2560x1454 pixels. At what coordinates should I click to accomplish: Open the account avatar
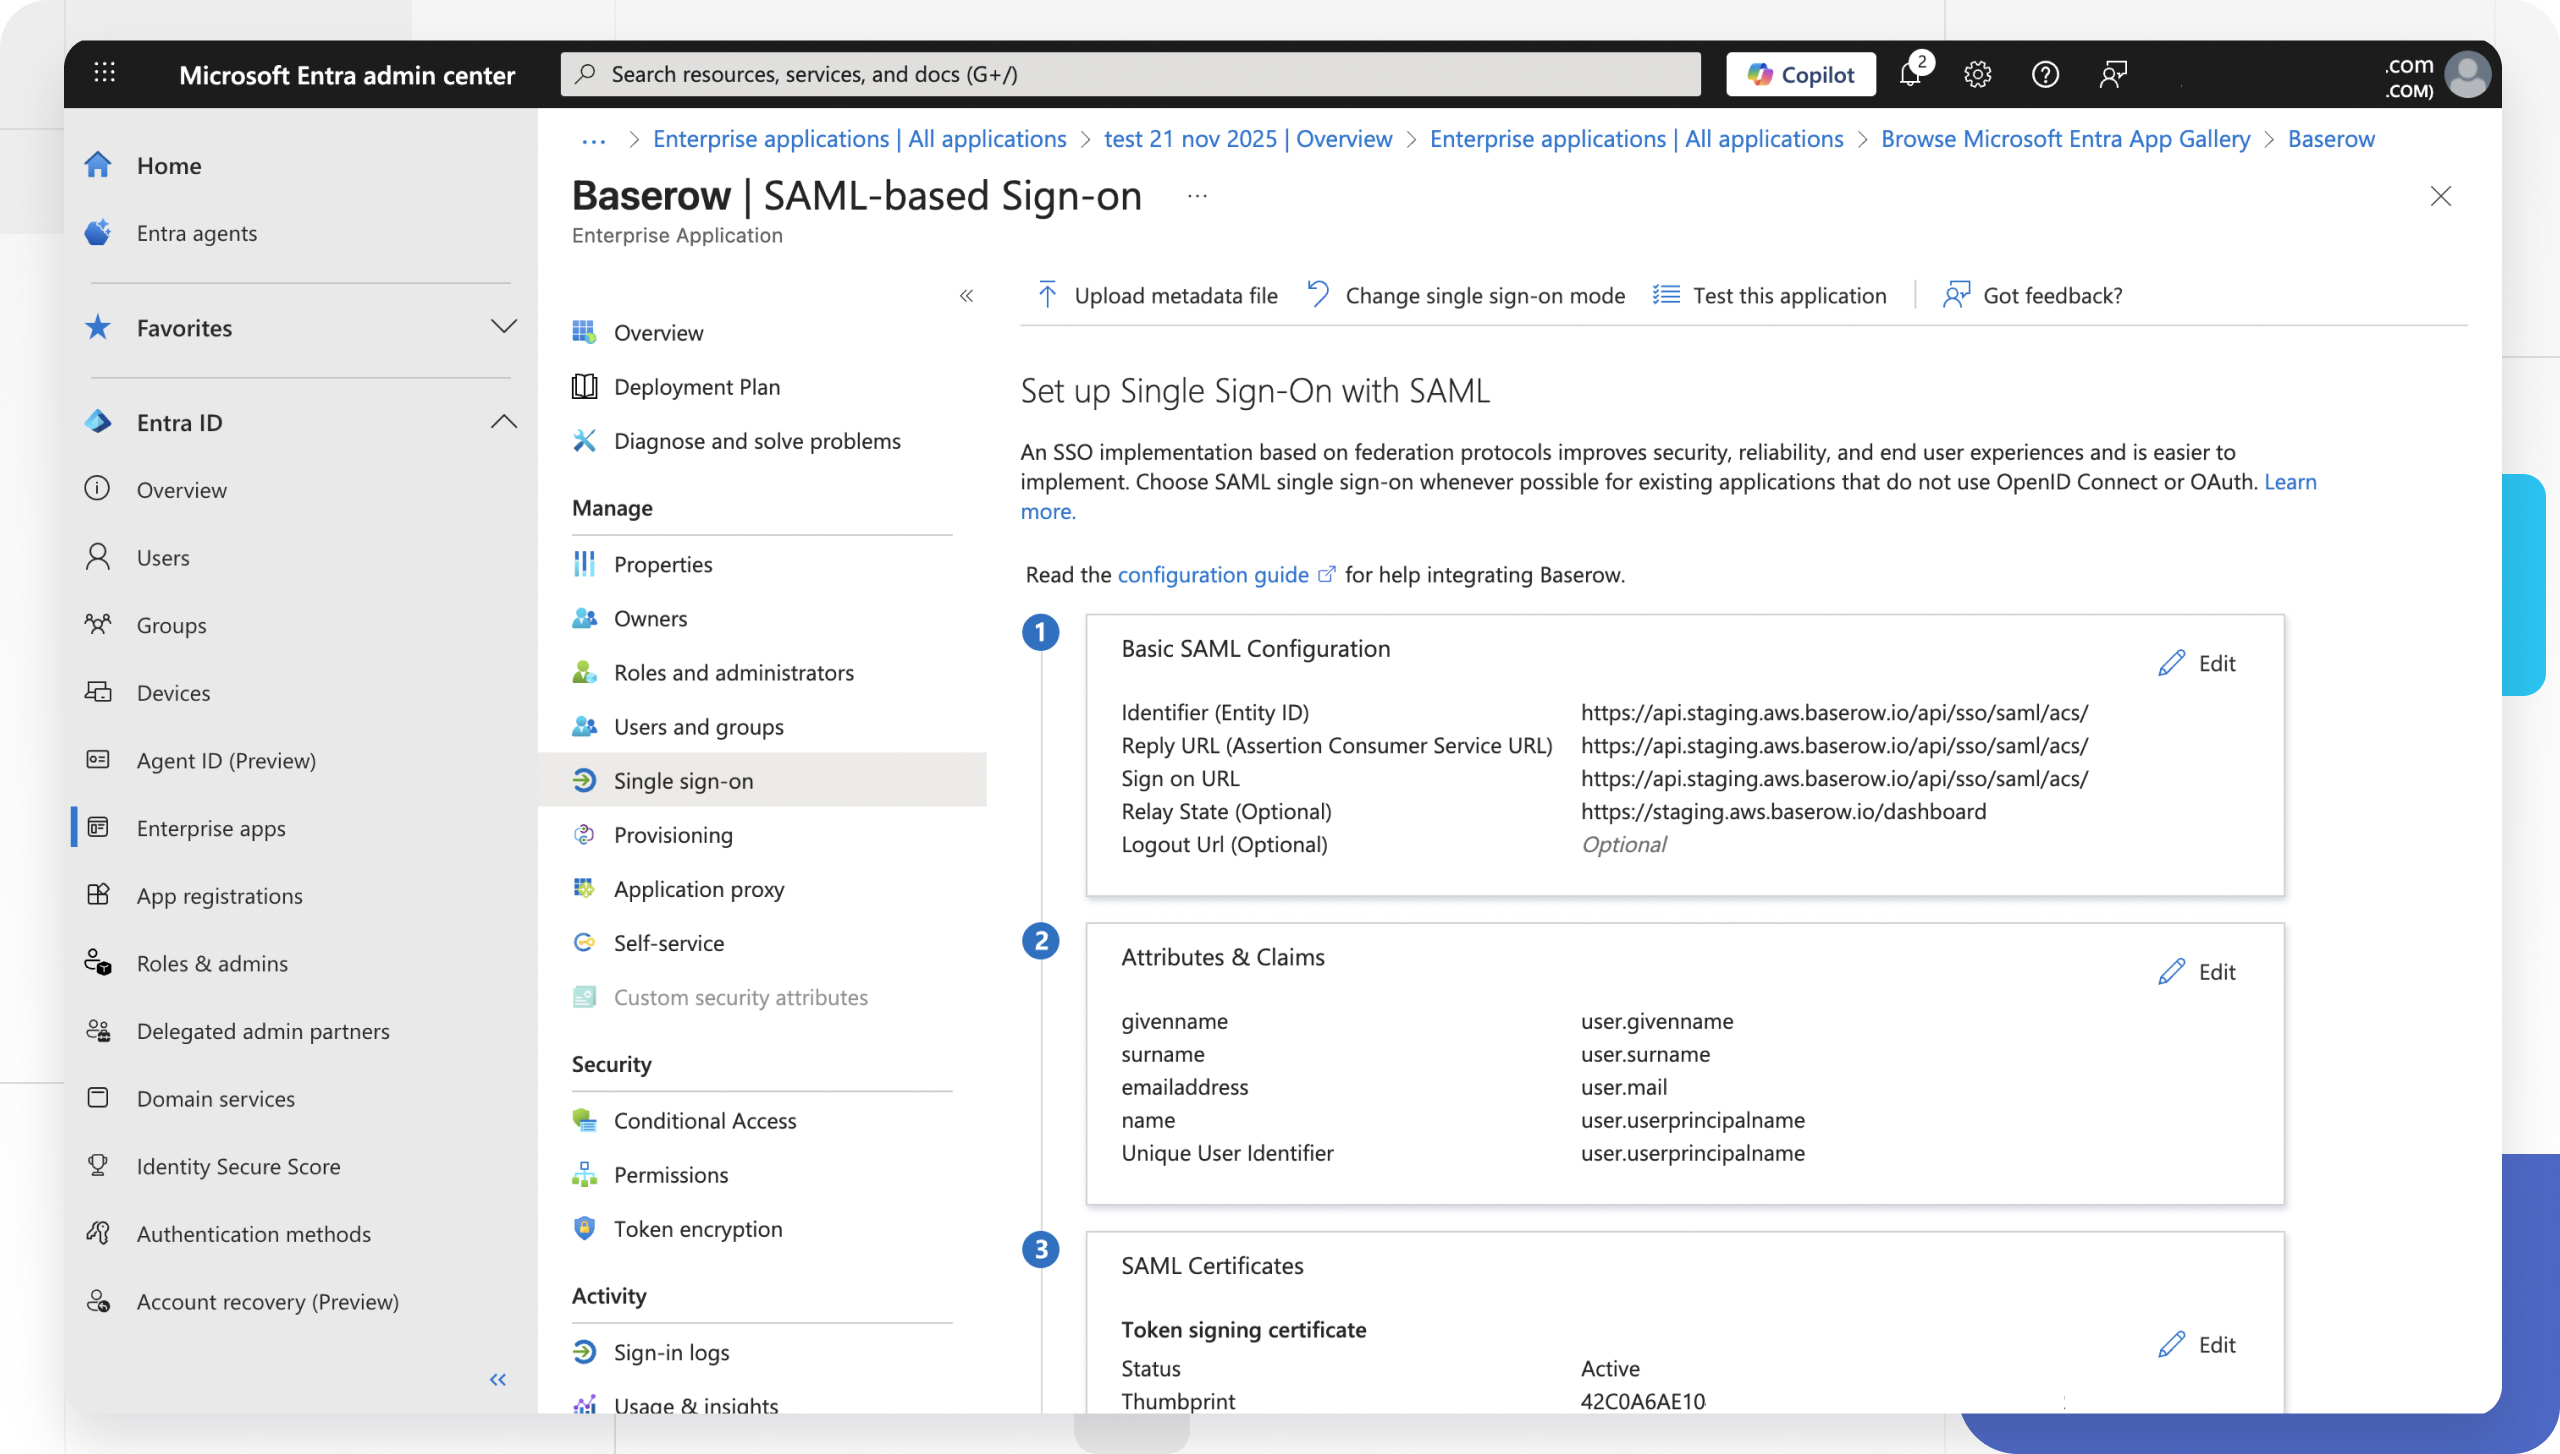pyautogui.click(x=2468, y=73)
